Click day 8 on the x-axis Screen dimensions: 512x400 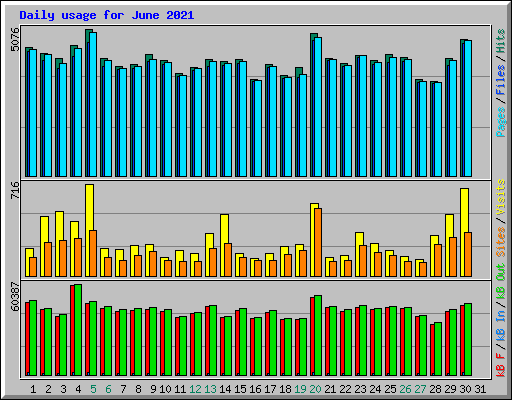click(138, 389)
